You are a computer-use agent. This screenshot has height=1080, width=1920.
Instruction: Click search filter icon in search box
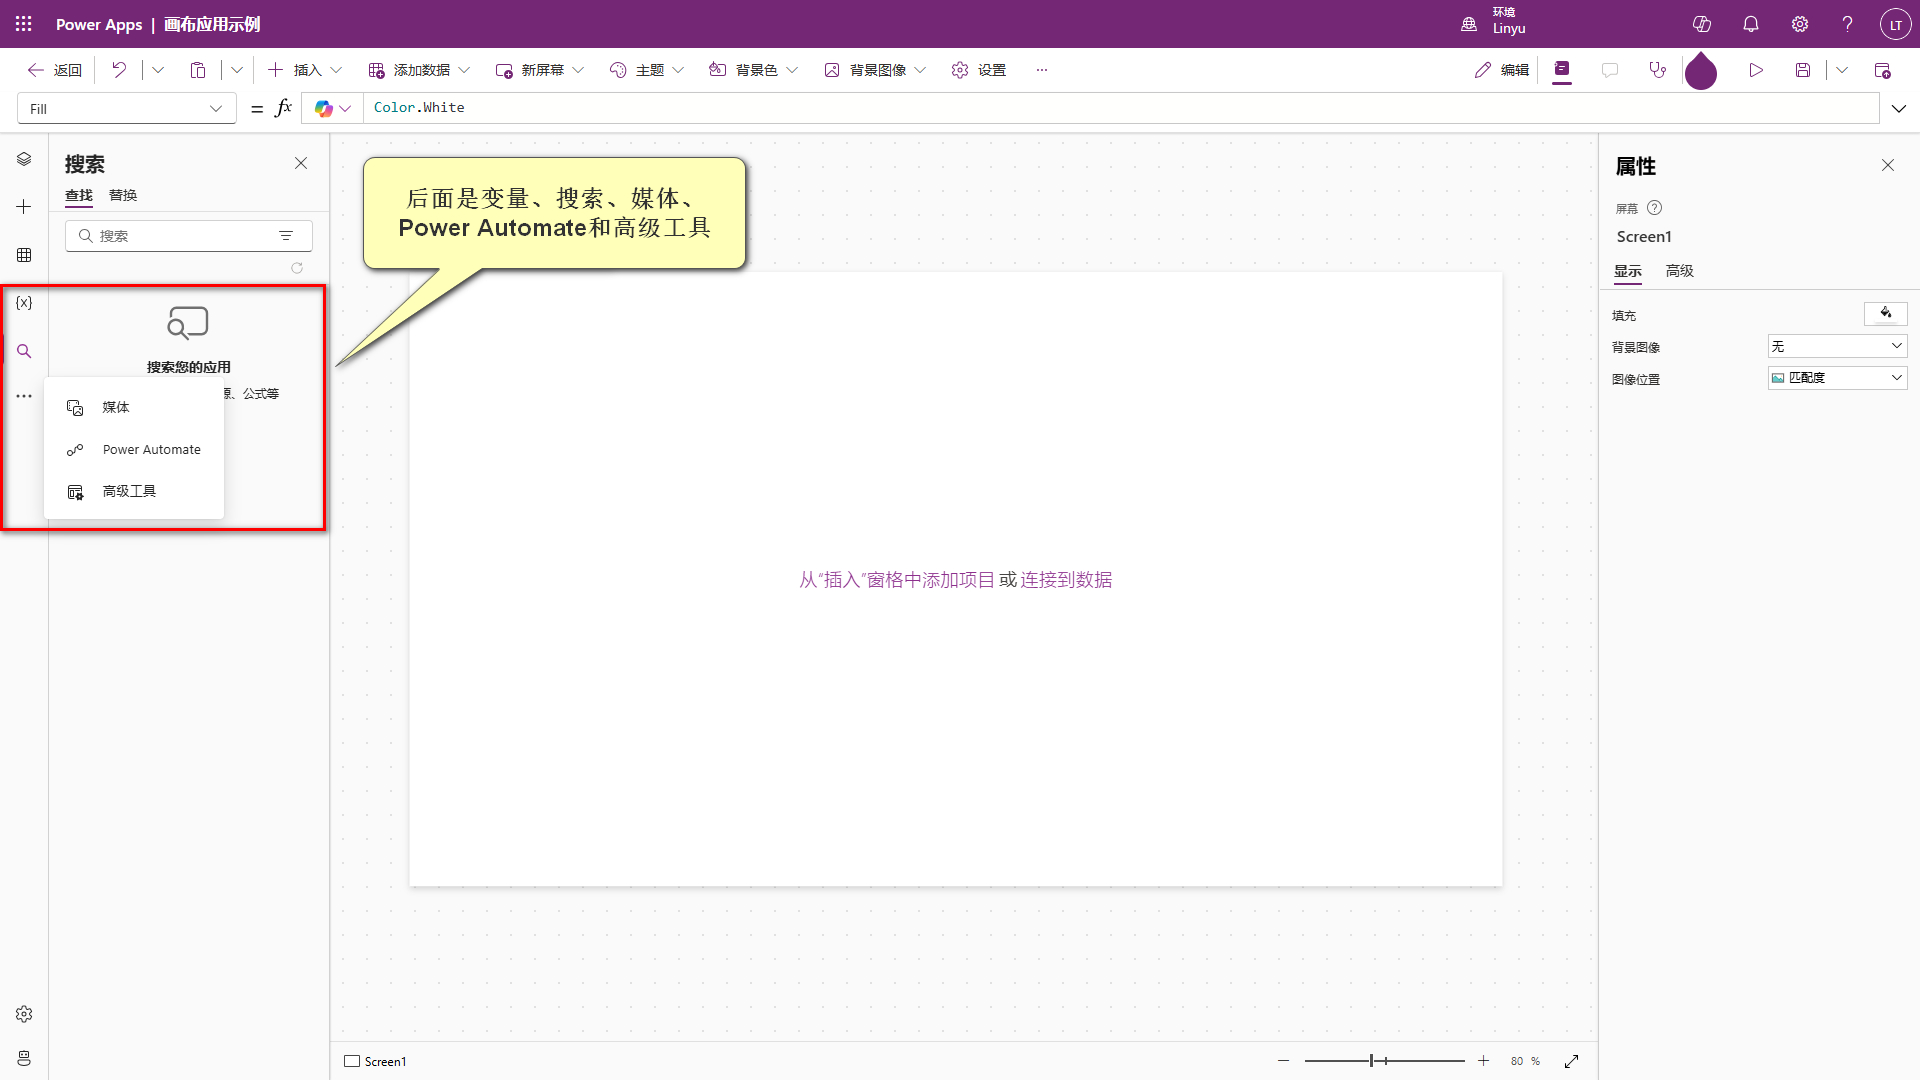[x=286, y=236]
